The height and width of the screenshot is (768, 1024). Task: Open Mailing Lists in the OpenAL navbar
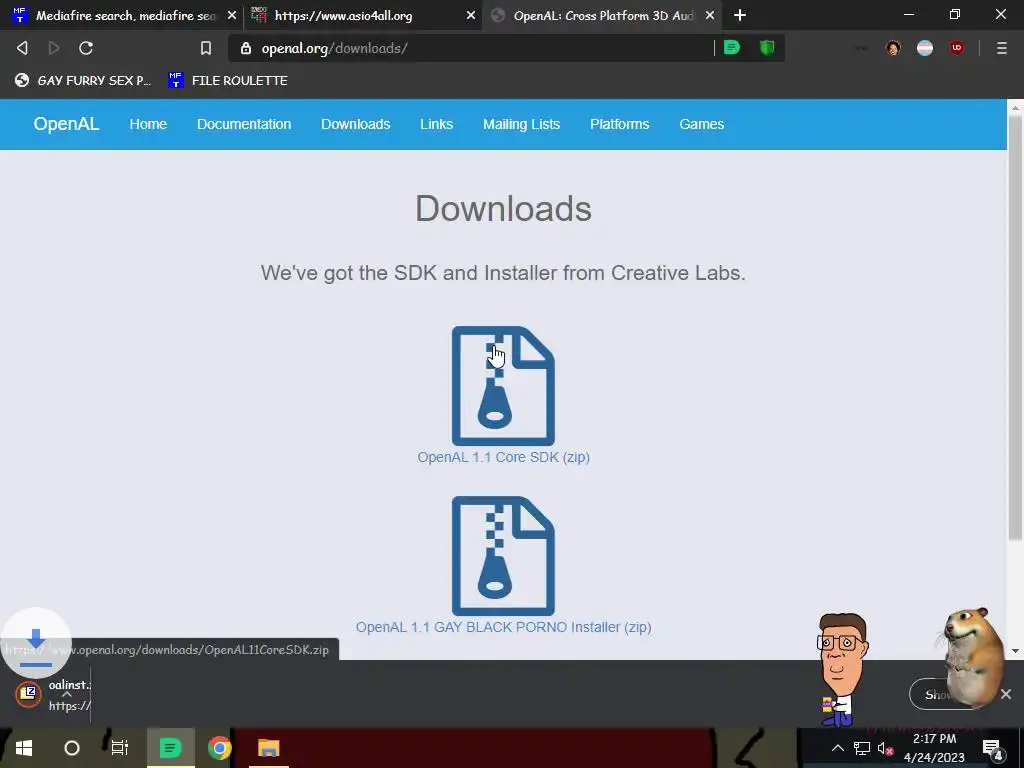click(x=522, y=124)
